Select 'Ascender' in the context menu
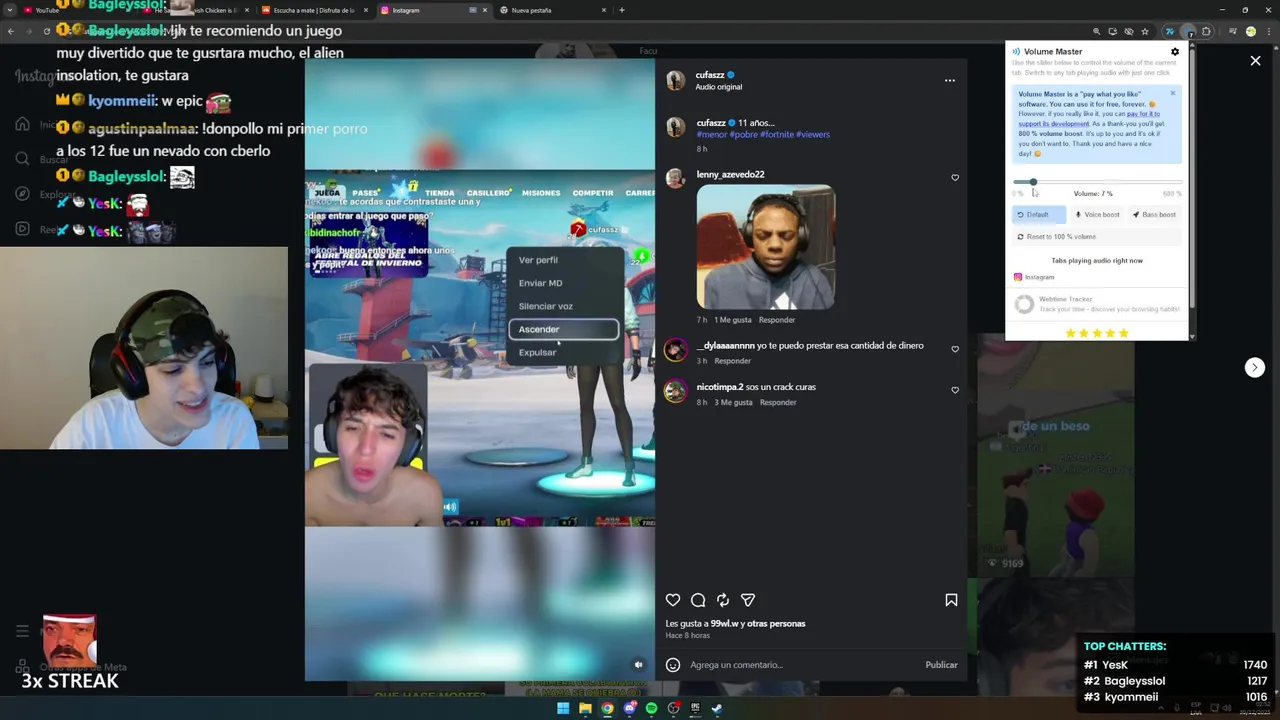1280x720 pixels. point(563,329)
